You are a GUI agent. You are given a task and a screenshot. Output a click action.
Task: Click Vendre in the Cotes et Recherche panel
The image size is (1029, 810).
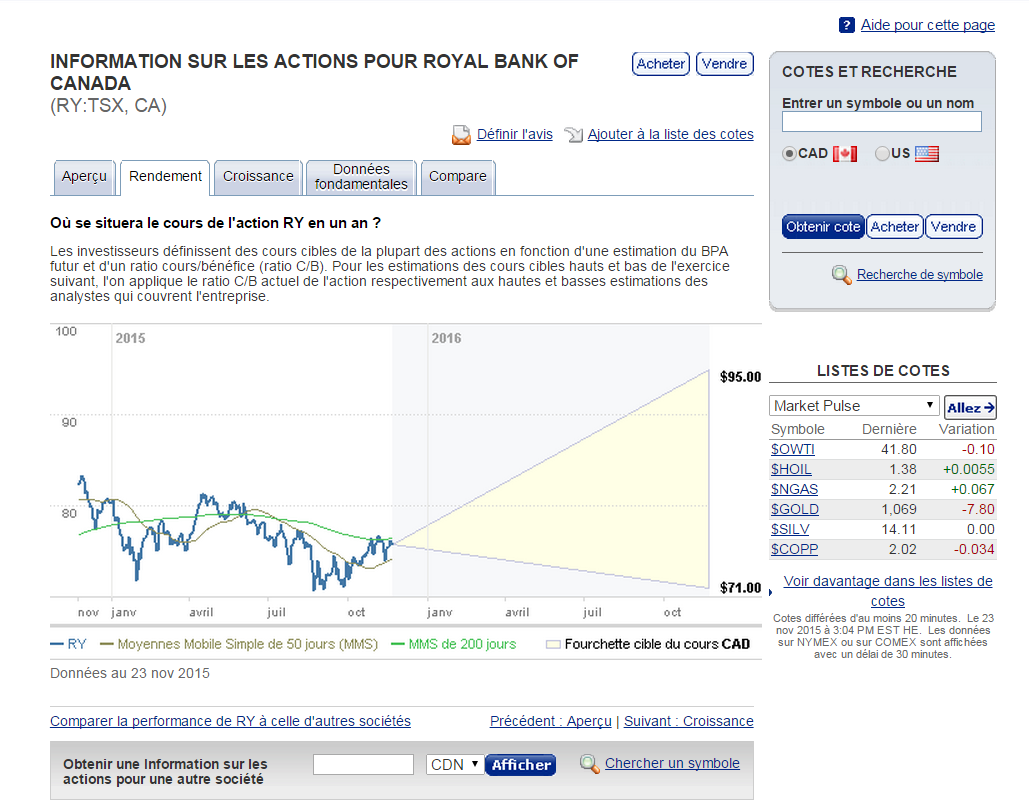[954, 226]
